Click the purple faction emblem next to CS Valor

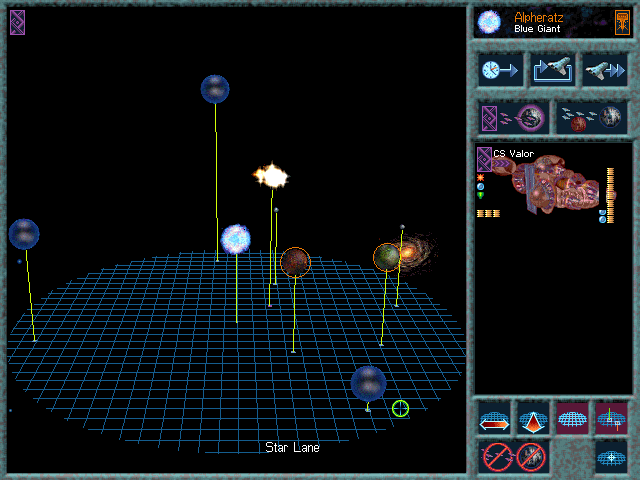[x=484, y=159]
